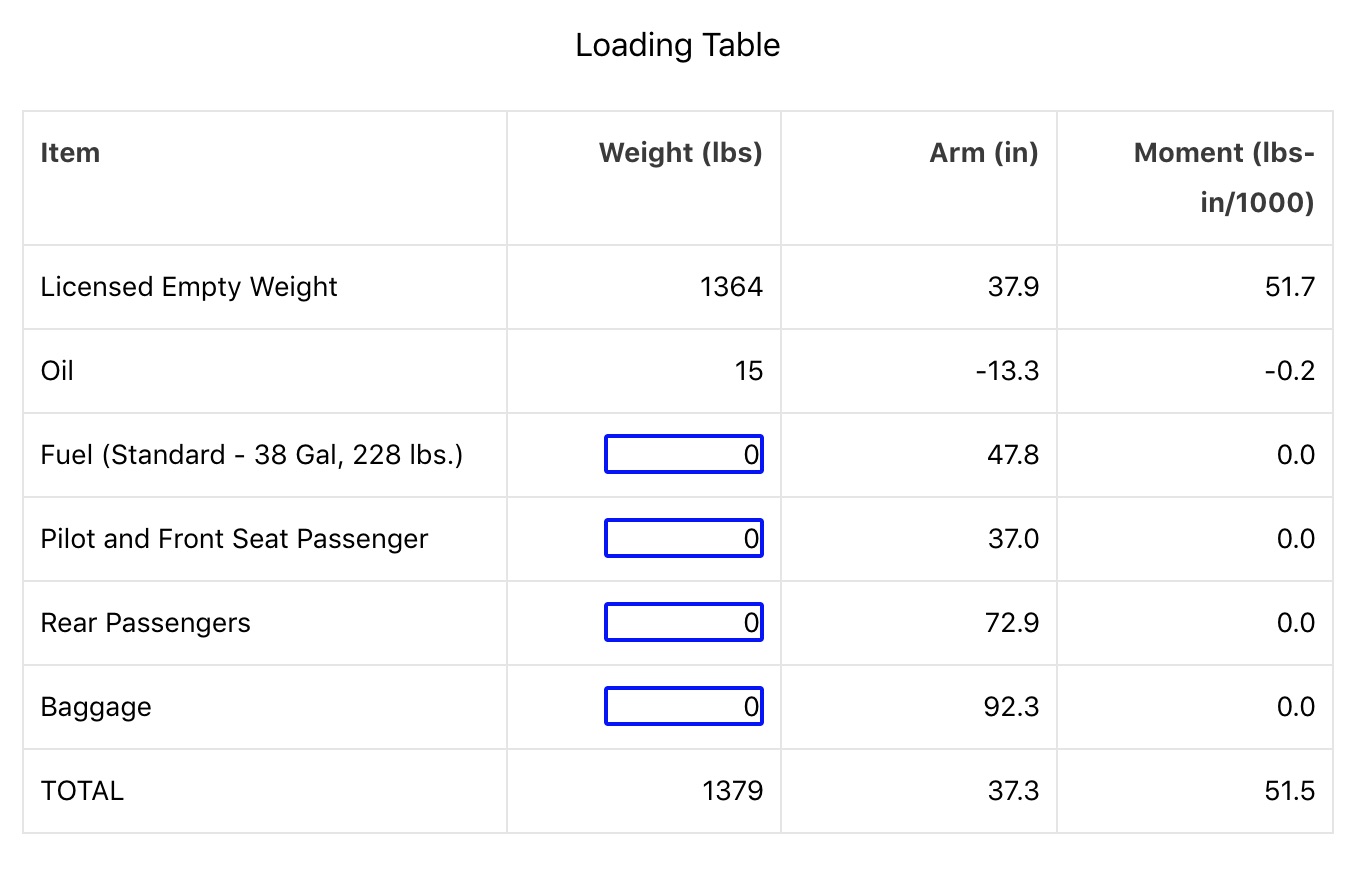The width and height of the screenshot is (1360, 870).
Task: Click the Oil arm value -13.3
Action: pyautogui.click(x=1007, y=371)
